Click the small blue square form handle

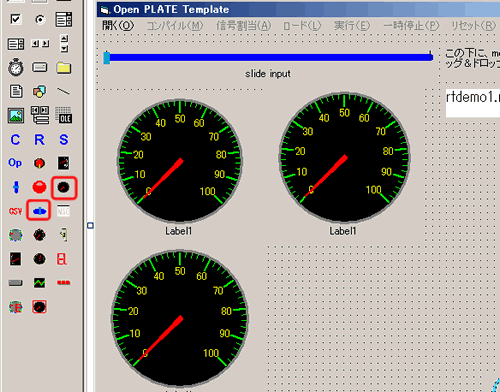90,226
